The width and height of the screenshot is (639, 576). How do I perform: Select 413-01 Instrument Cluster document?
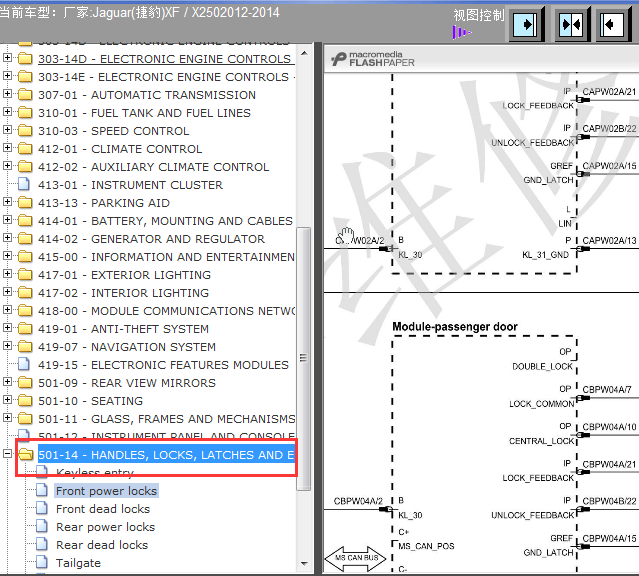(130, 185)
